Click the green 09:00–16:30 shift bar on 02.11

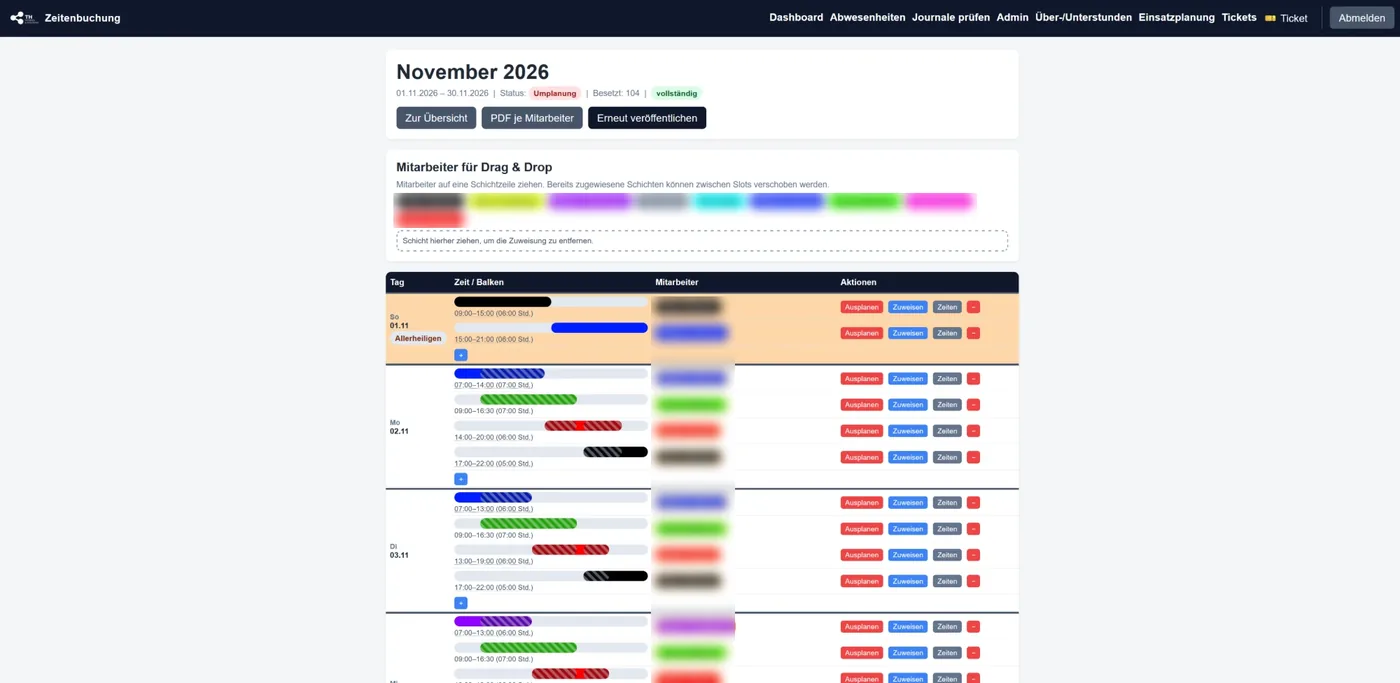pyautogui.click(x=528, y=400)
